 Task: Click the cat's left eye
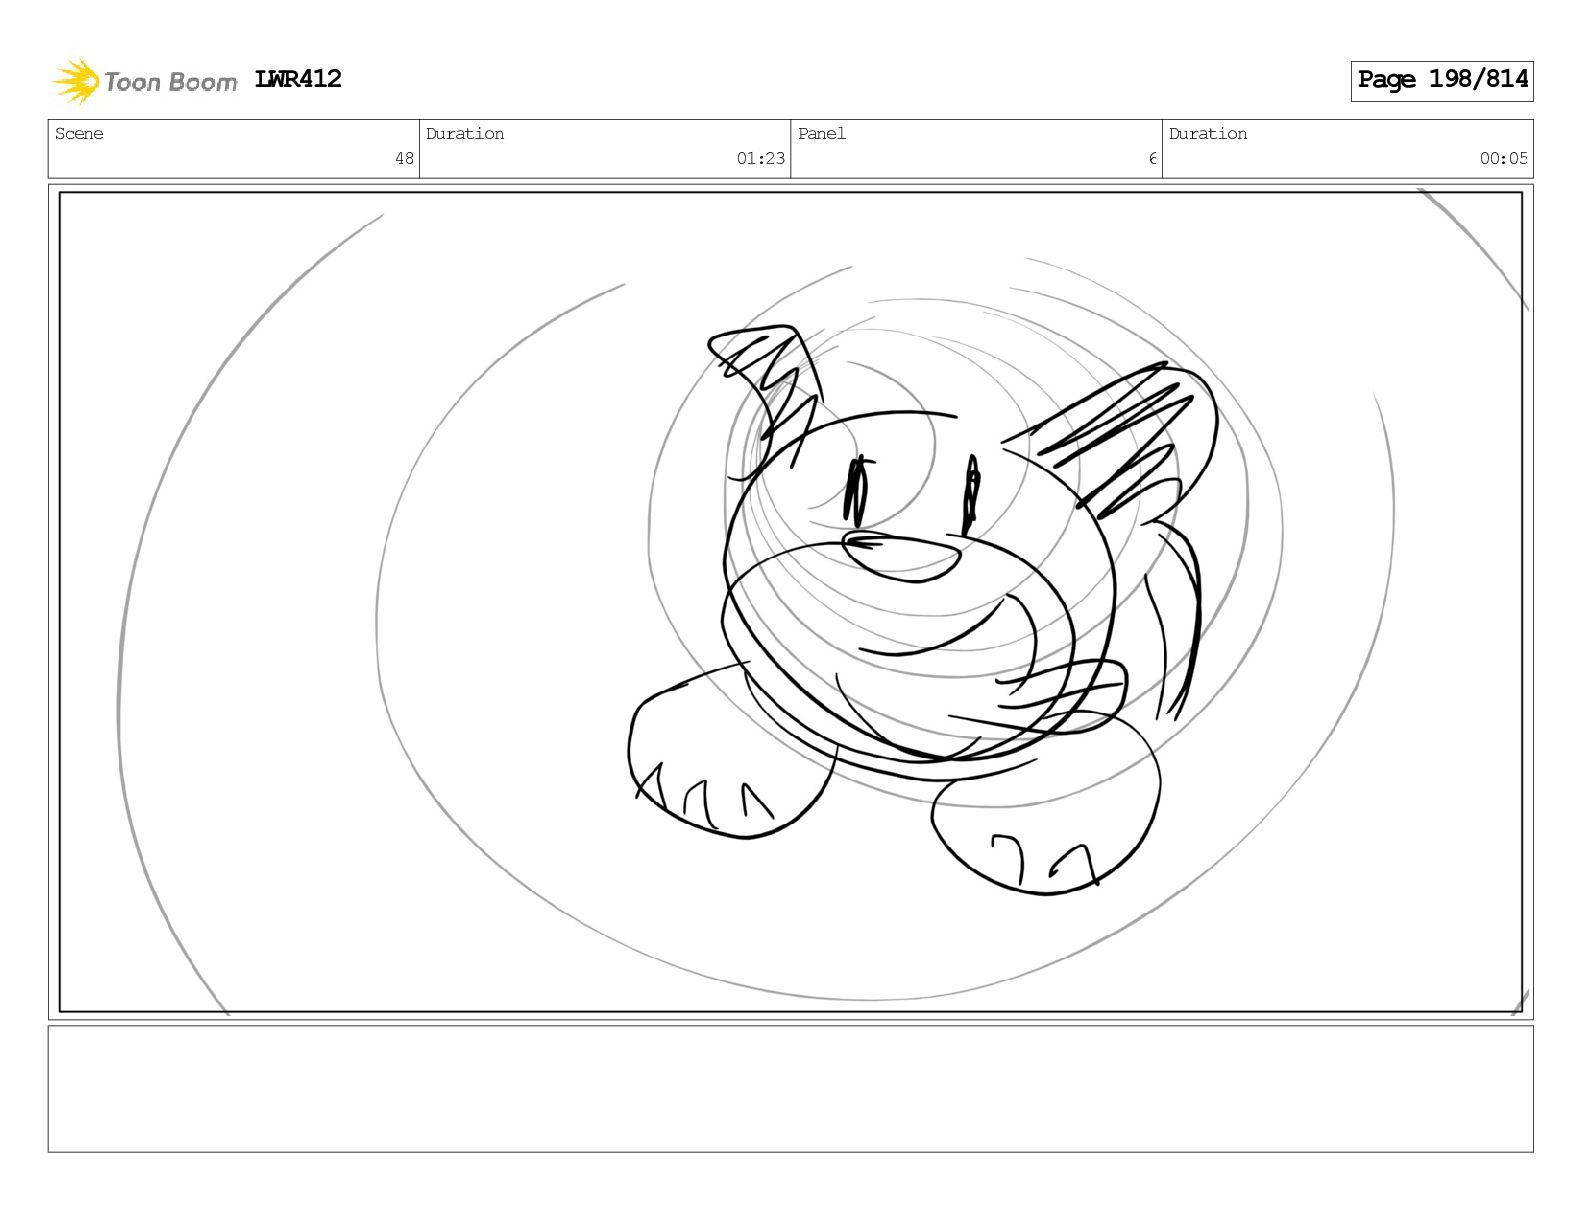coord(858,491)
